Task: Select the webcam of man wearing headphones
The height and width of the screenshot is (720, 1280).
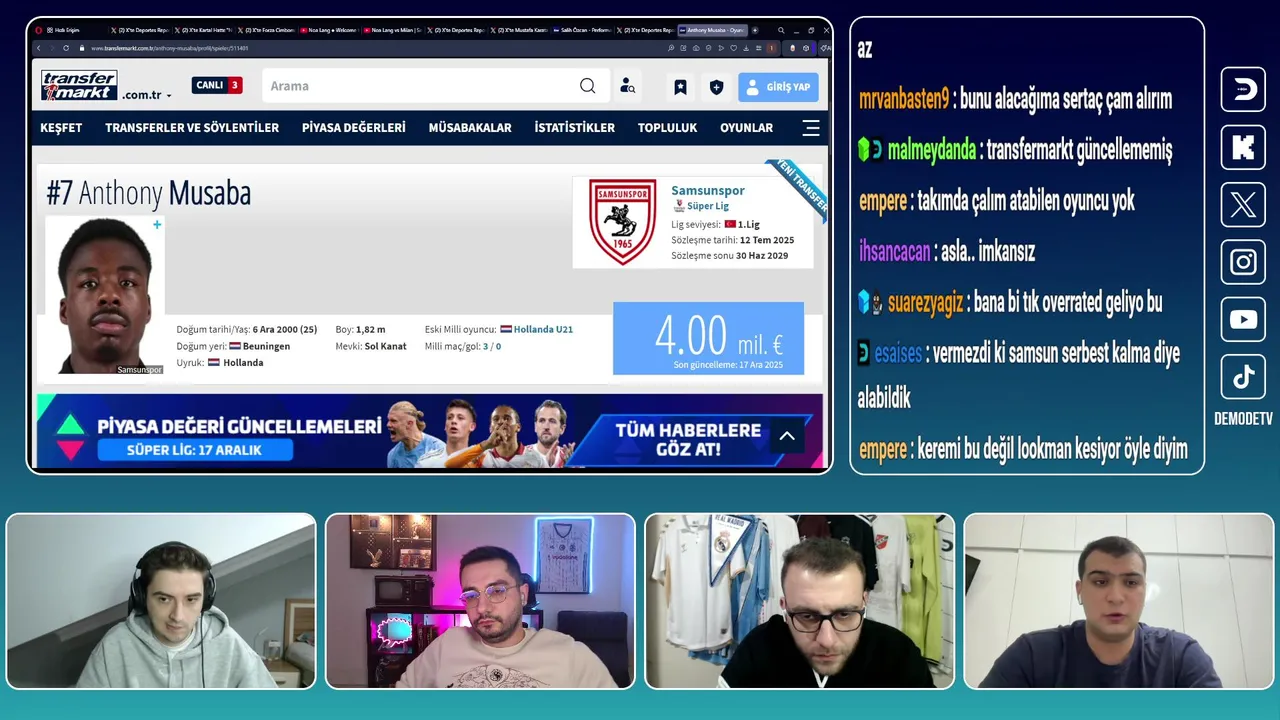Action: pyautogui.click(x=161, y=601)
